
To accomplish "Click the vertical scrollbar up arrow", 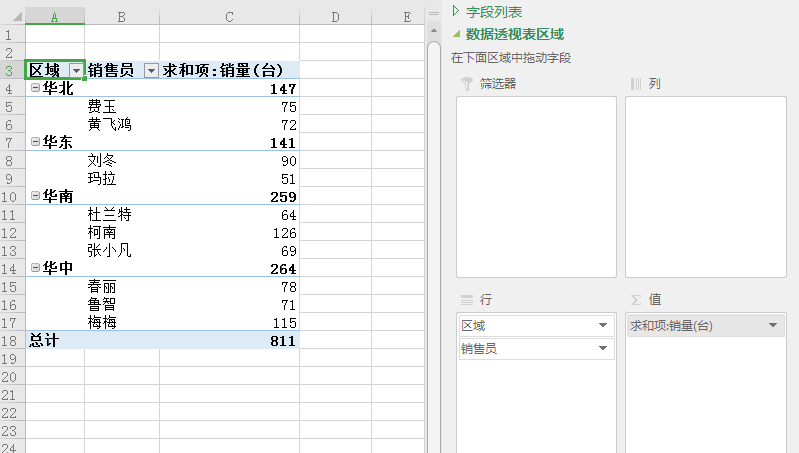I will coord(434,31).
